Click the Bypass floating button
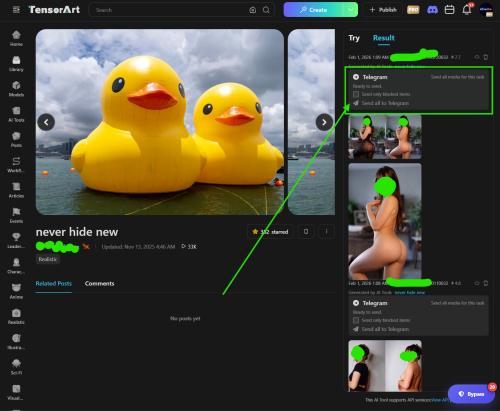 471,394
